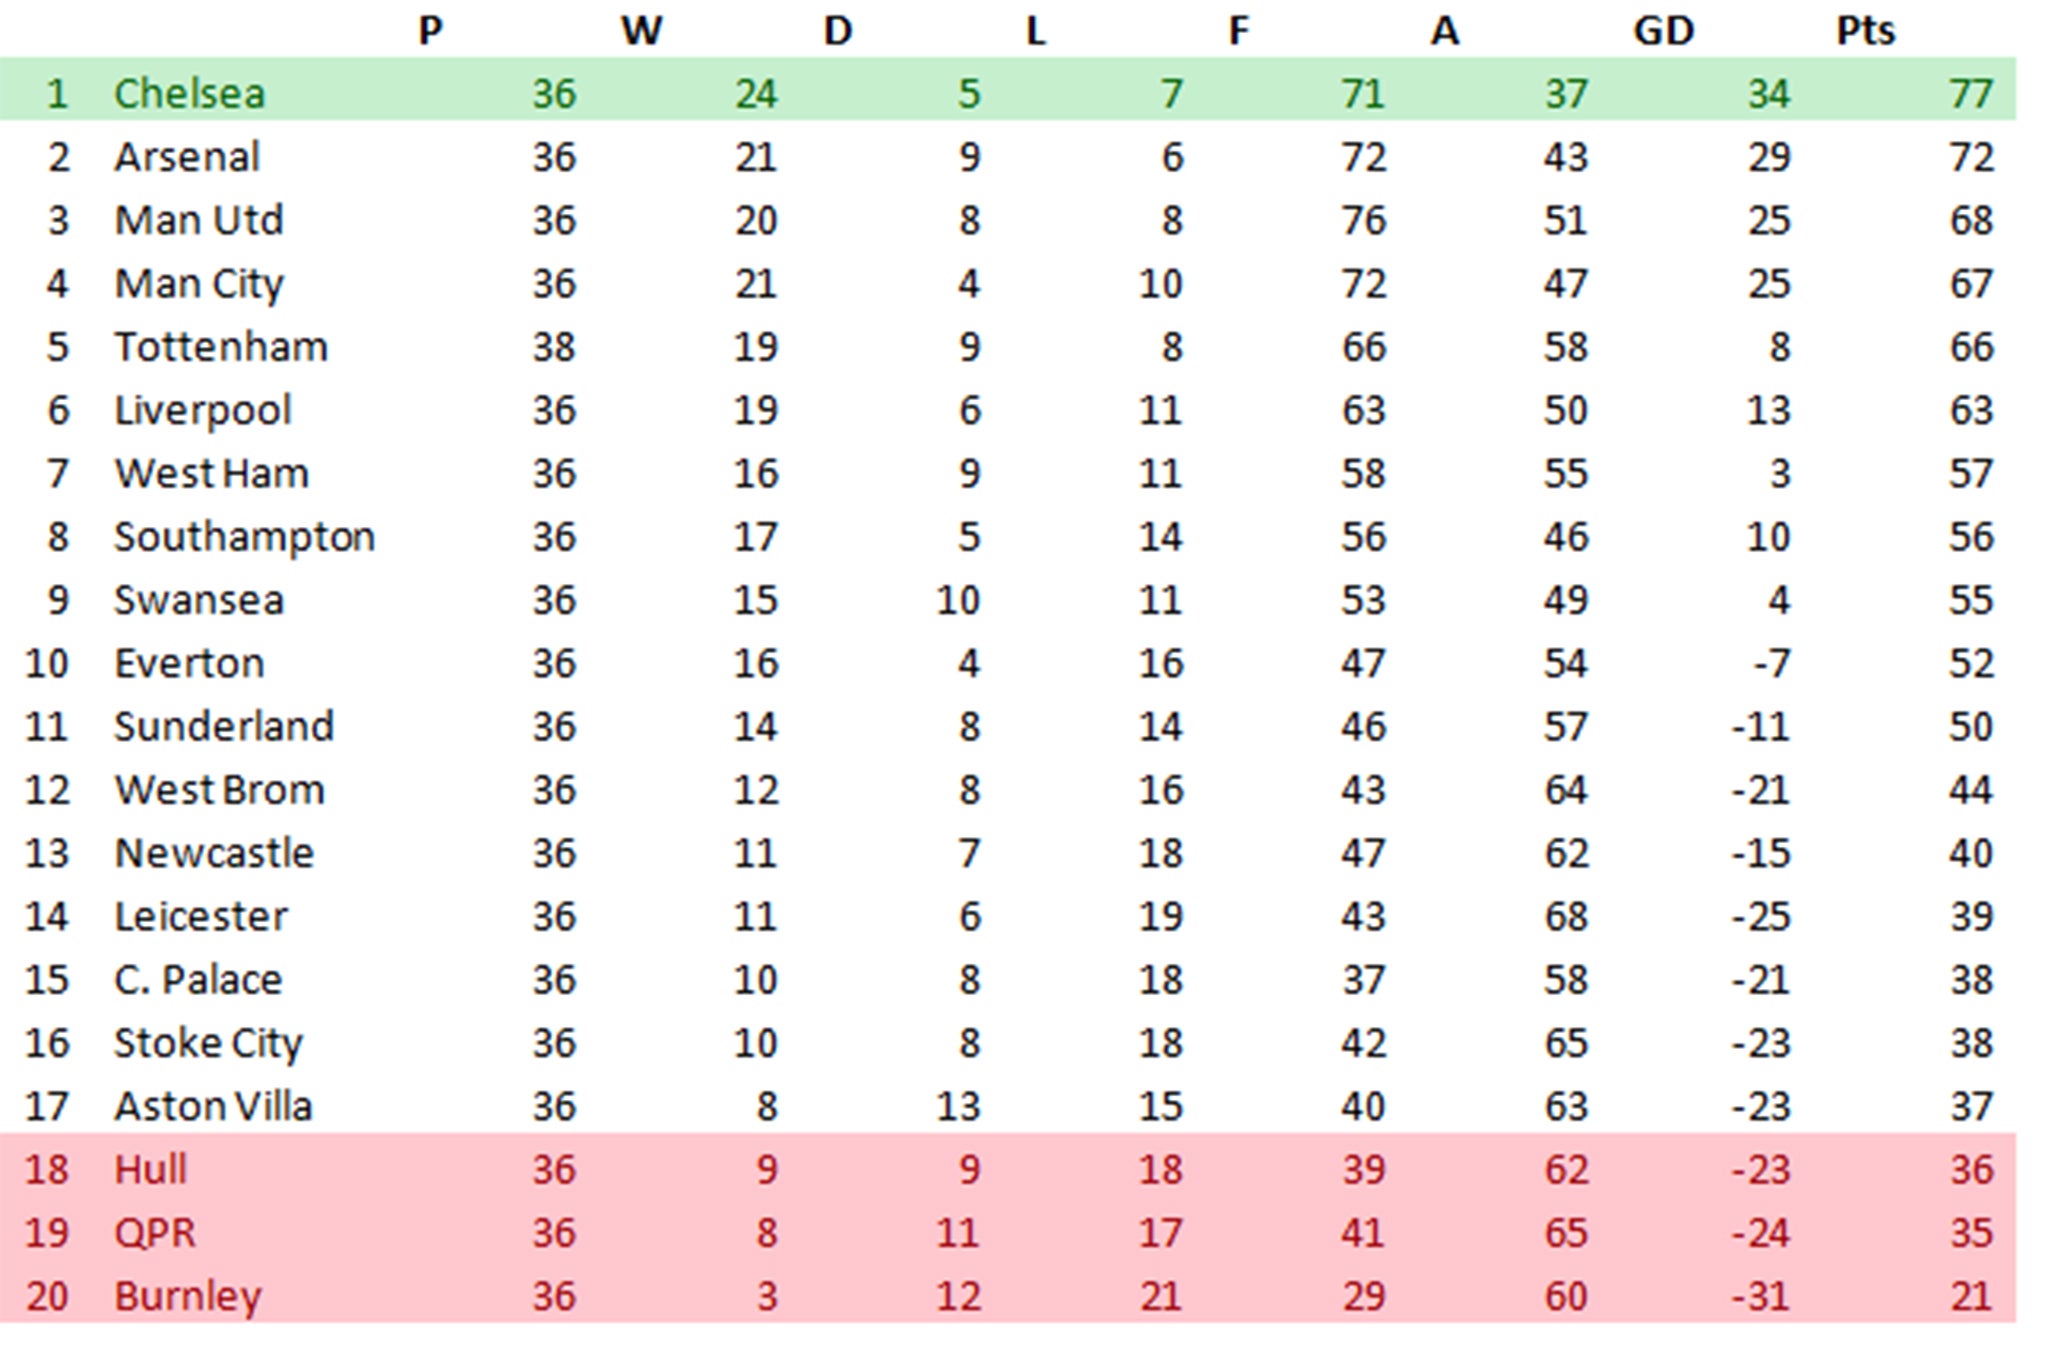Select Burnley's points value 21
This screenshot has width=2048, height=1367.
[1971, 1297]
